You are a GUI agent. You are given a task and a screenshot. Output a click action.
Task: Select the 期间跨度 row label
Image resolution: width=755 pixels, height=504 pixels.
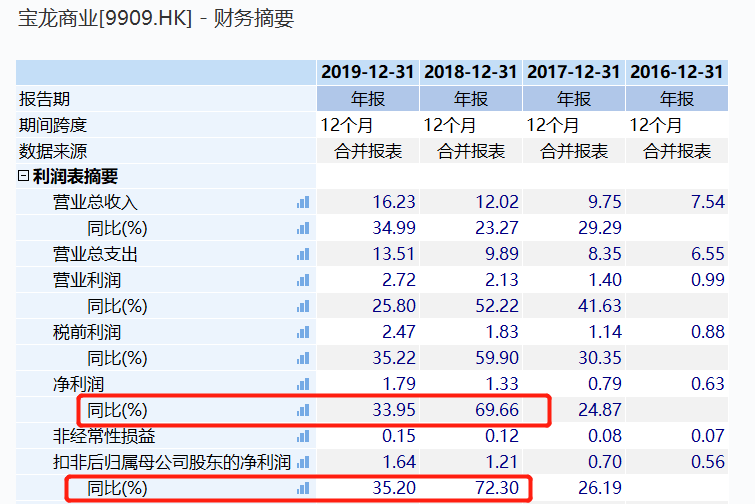[x=52, y=125]
